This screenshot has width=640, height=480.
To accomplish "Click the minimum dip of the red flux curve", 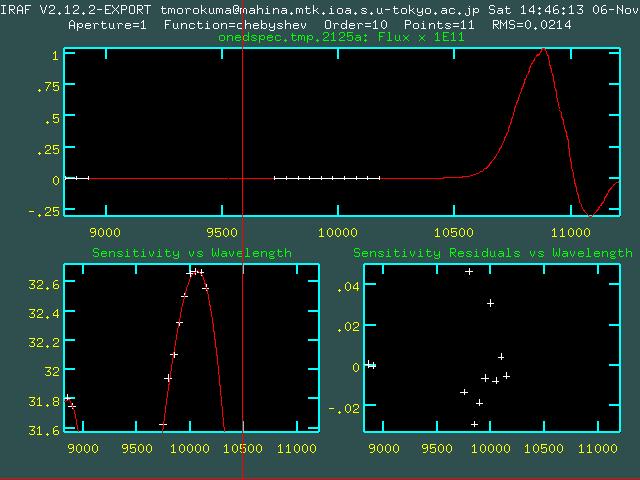I will pos(590,215).
